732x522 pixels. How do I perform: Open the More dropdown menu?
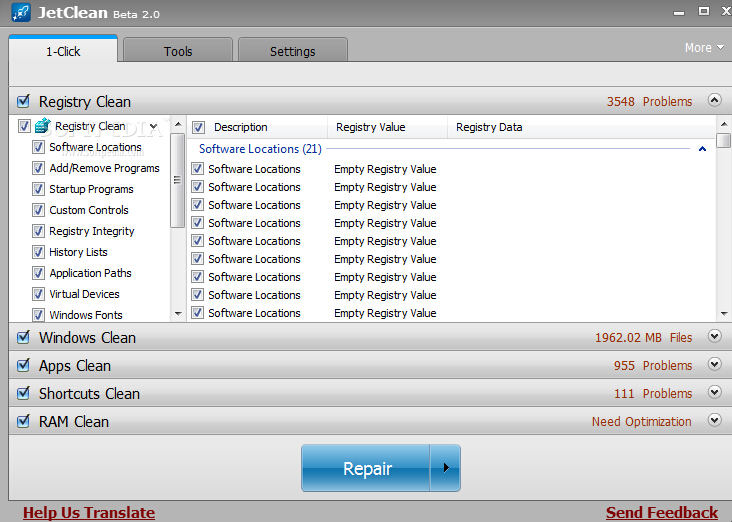pyautogui.click(x=704, y=48)
